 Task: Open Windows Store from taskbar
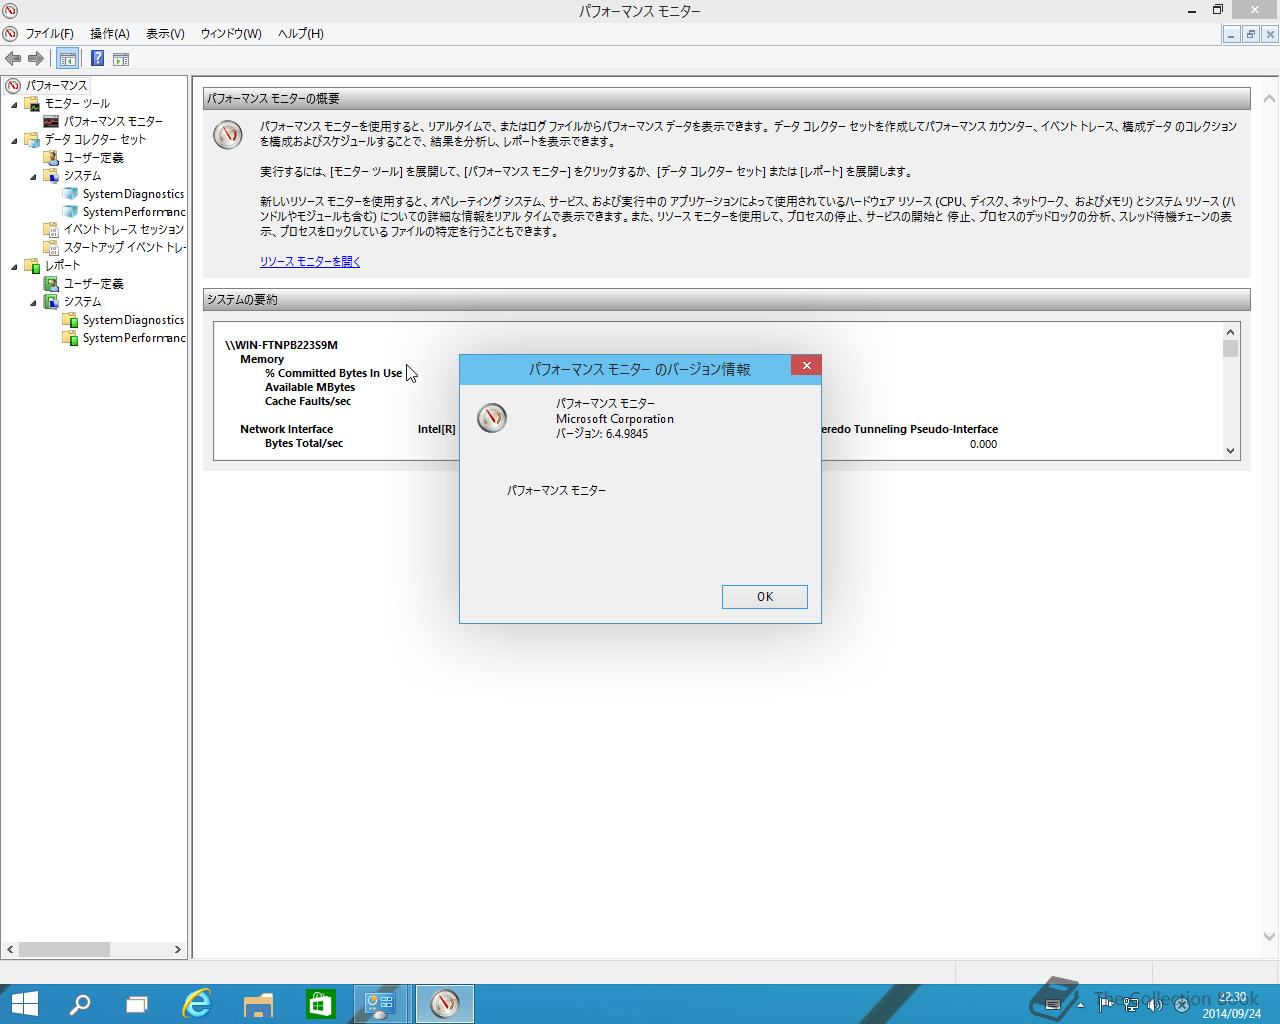(x=320, y=1004)
